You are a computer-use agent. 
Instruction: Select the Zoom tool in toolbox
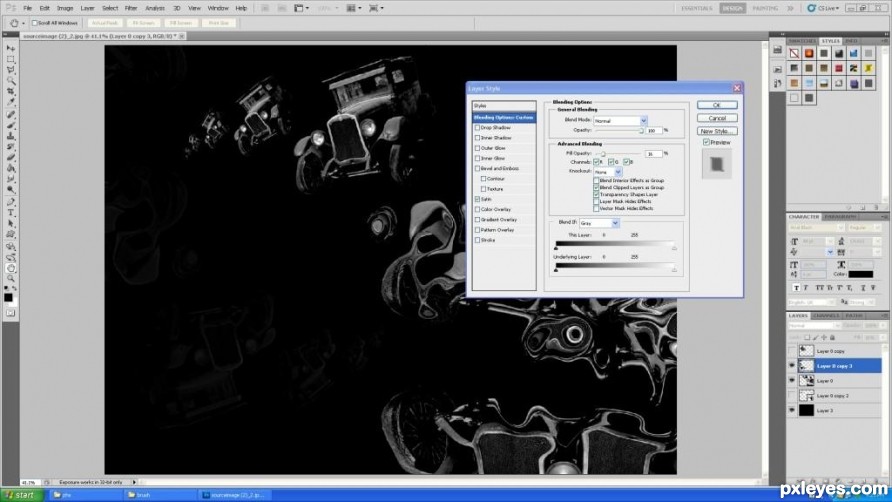11,279
